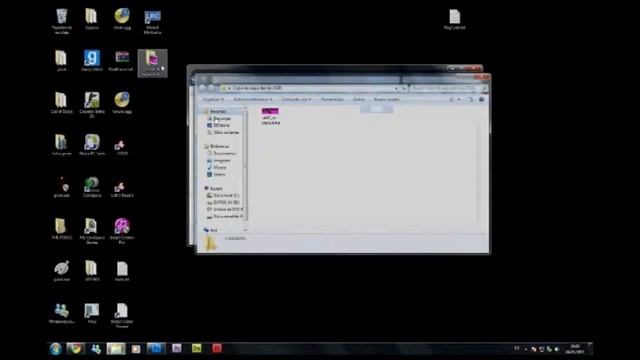
Task: Select the RegCode text file on desktop
Action: point(454,20)
